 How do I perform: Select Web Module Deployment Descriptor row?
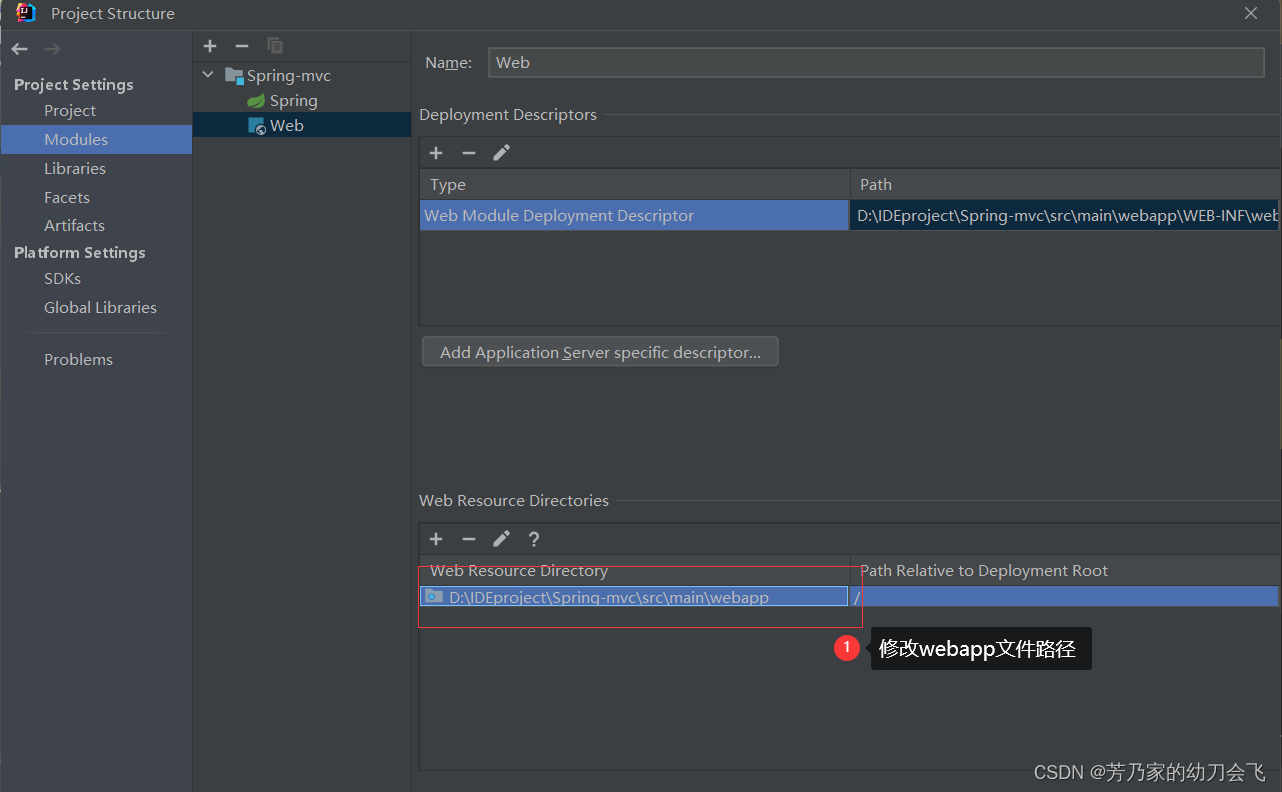pyautogui.click(x=634, y=215)
